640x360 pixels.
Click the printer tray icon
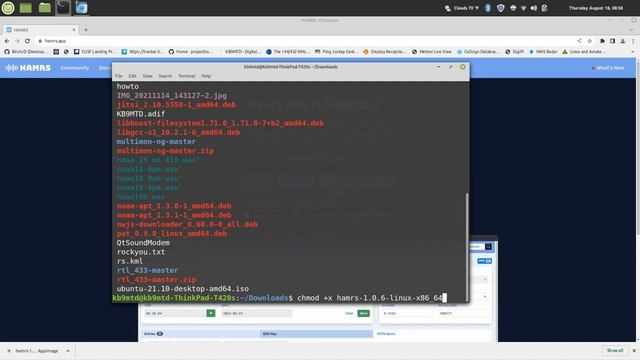pyautogui.click(x=513, y=8)
